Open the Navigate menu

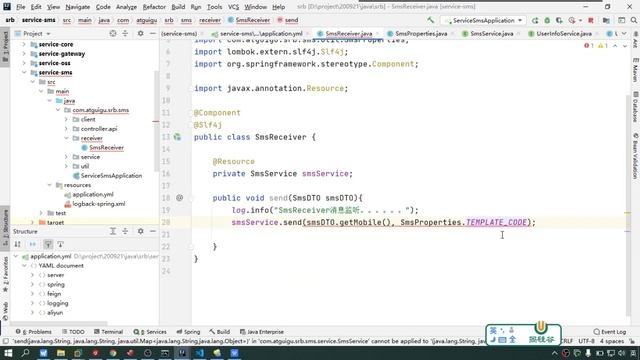click(x=78, y=7)
